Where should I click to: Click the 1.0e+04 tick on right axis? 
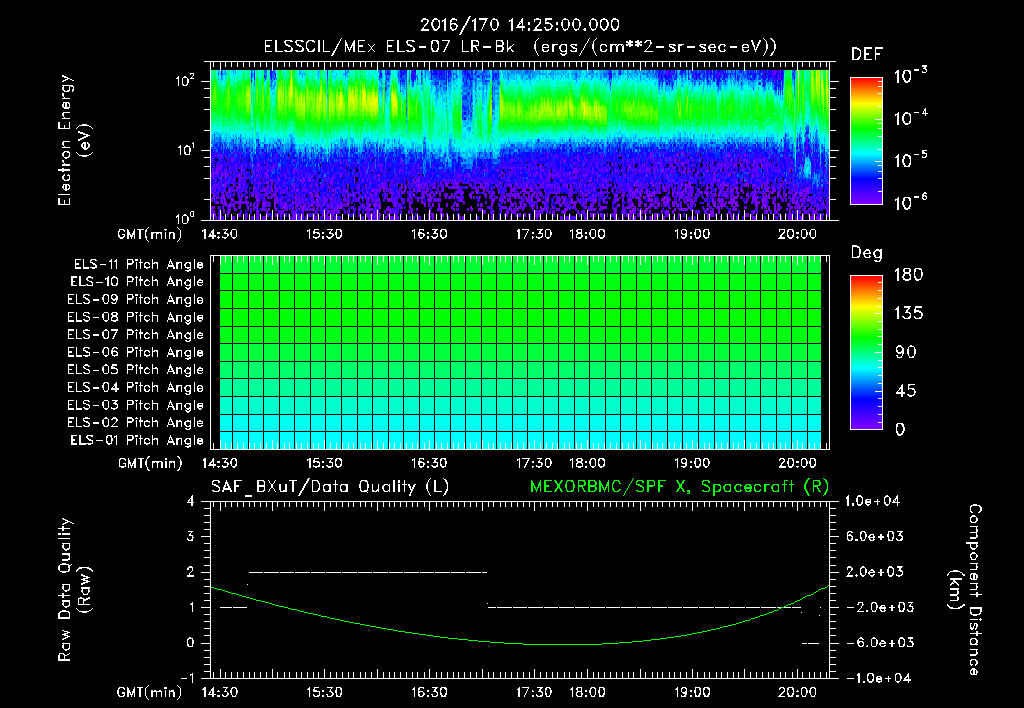pos(875,500)
